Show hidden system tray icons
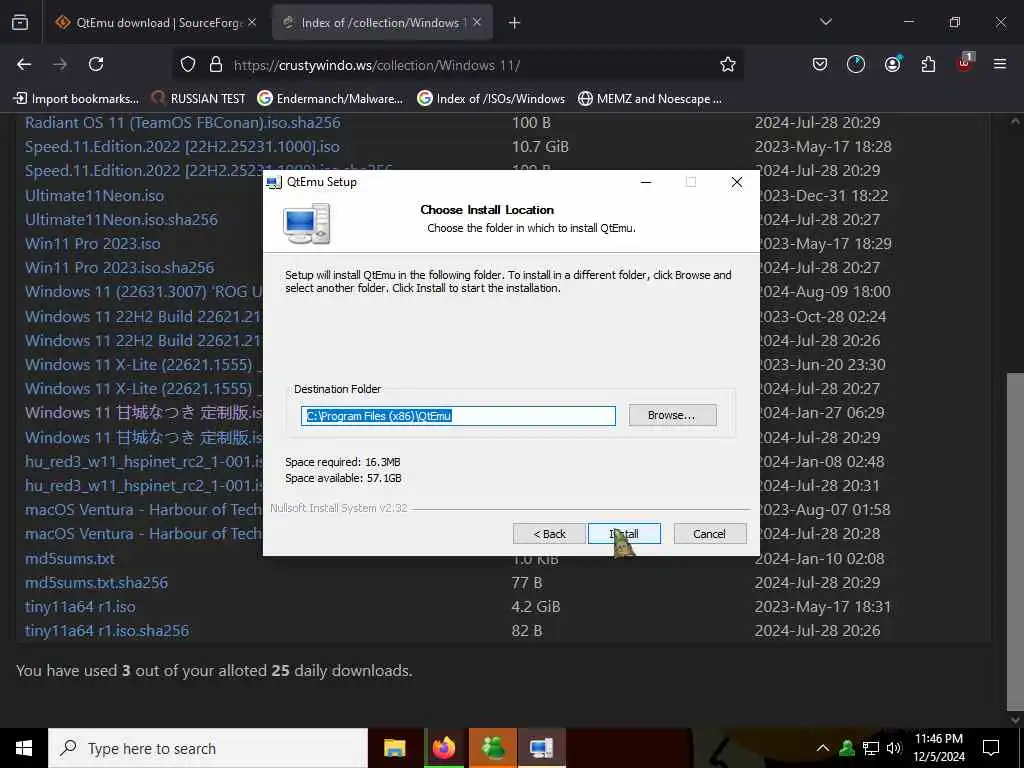 pos(823,748)
